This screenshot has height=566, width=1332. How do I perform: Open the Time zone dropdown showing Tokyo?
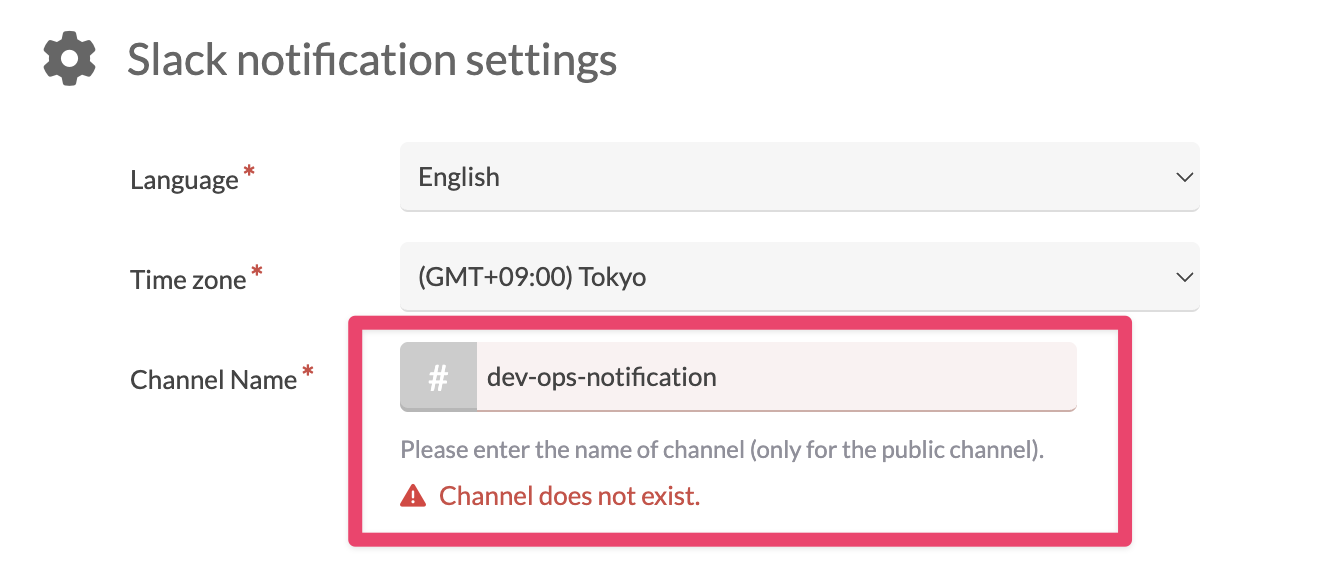[799, 277]
